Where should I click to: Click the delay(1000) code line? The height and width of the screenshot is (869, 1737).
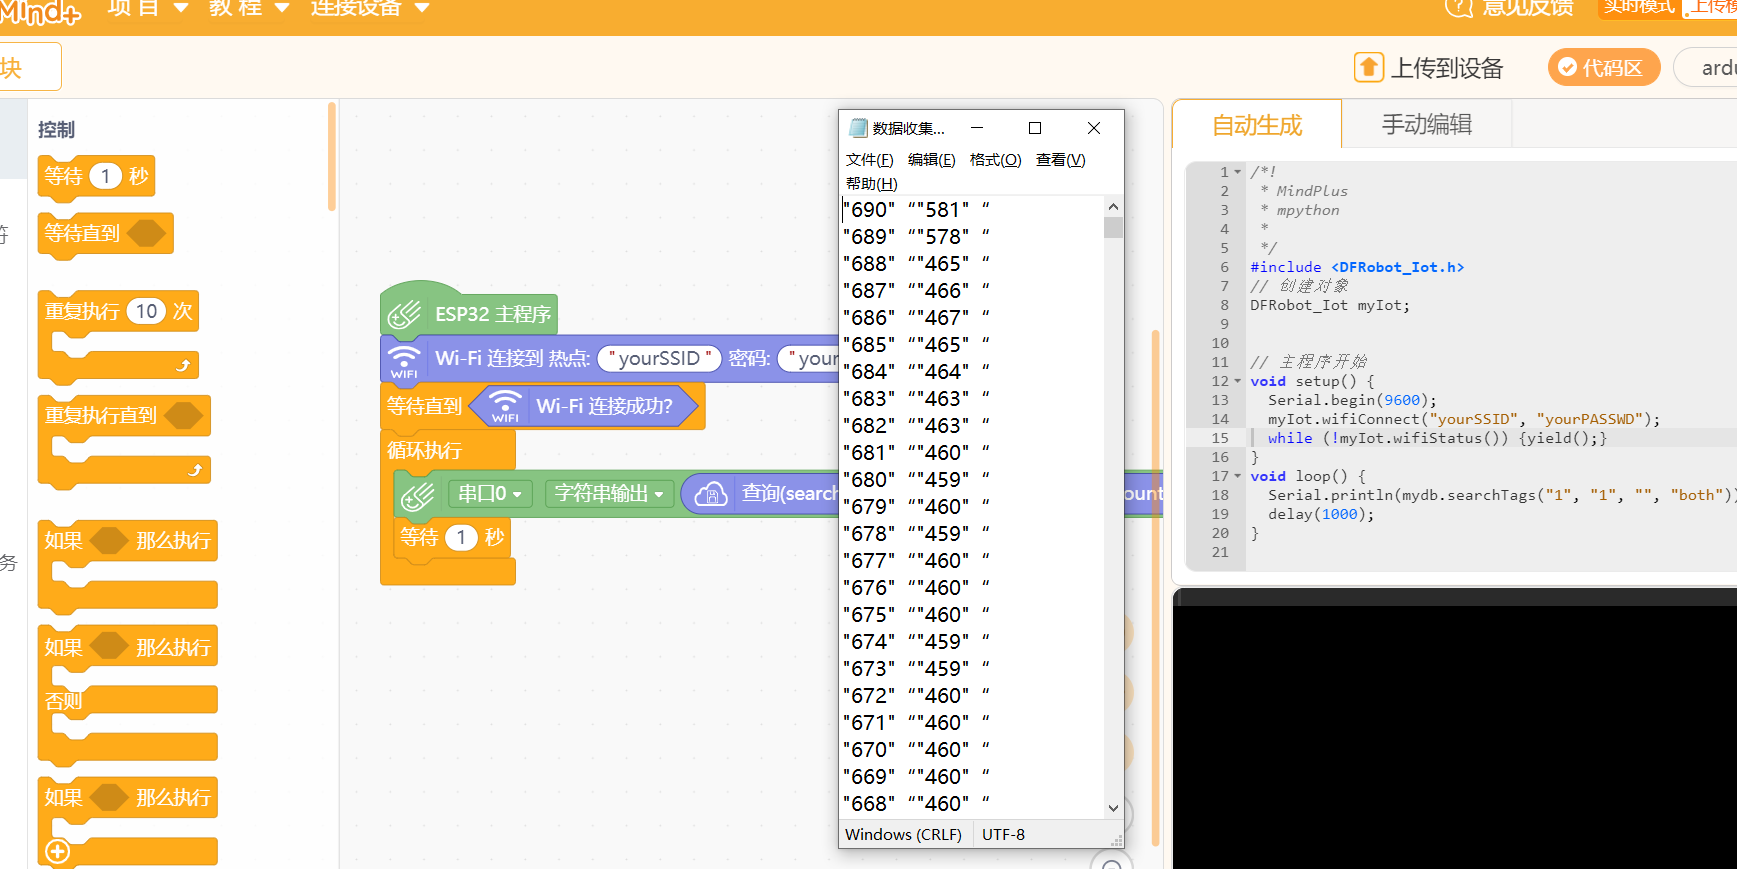tap(1321, 514)
